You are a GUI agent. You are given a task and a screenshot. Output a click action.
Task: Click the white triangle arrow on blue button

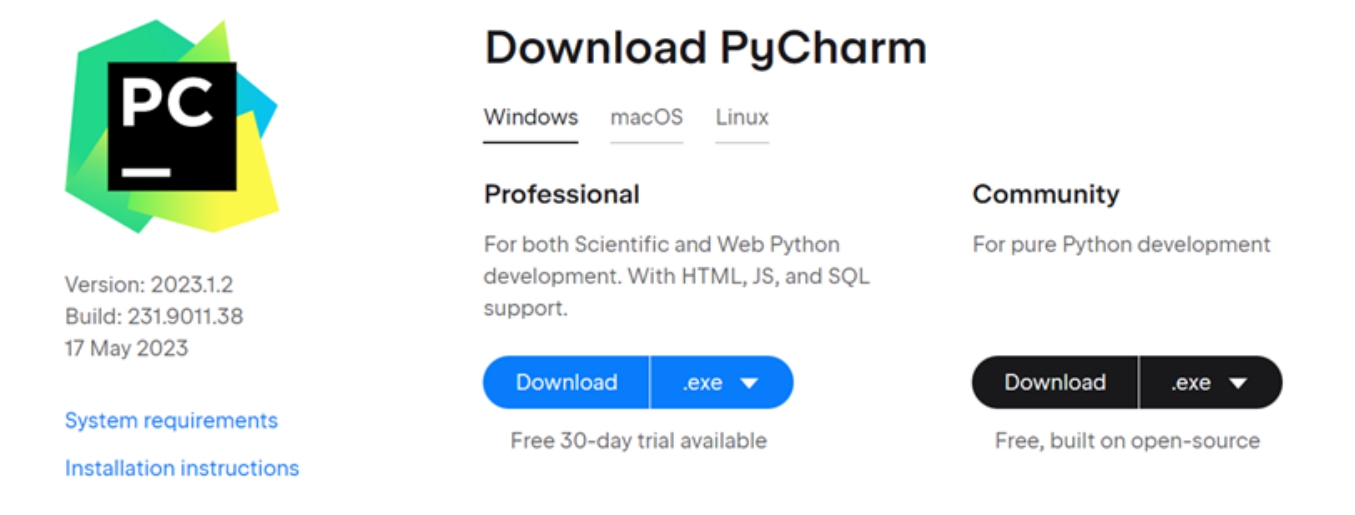click(749, 383)
